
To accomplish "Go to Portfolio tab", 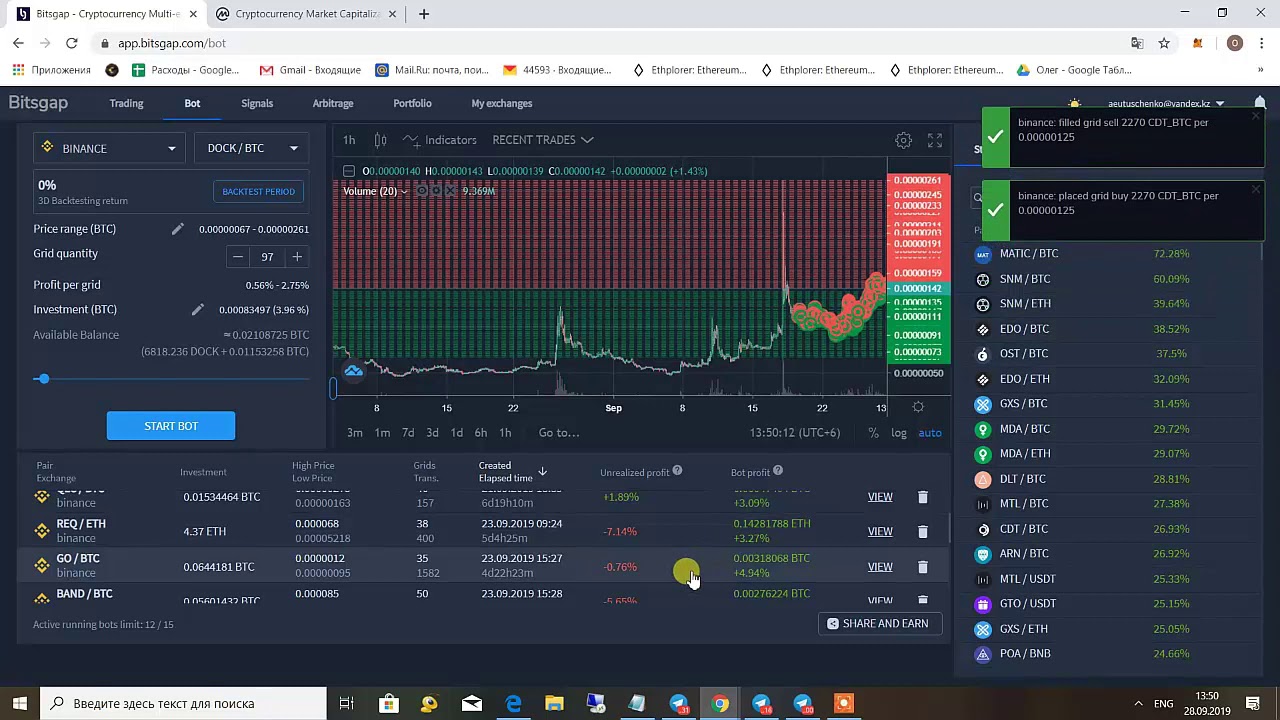I will pos(412,103).
